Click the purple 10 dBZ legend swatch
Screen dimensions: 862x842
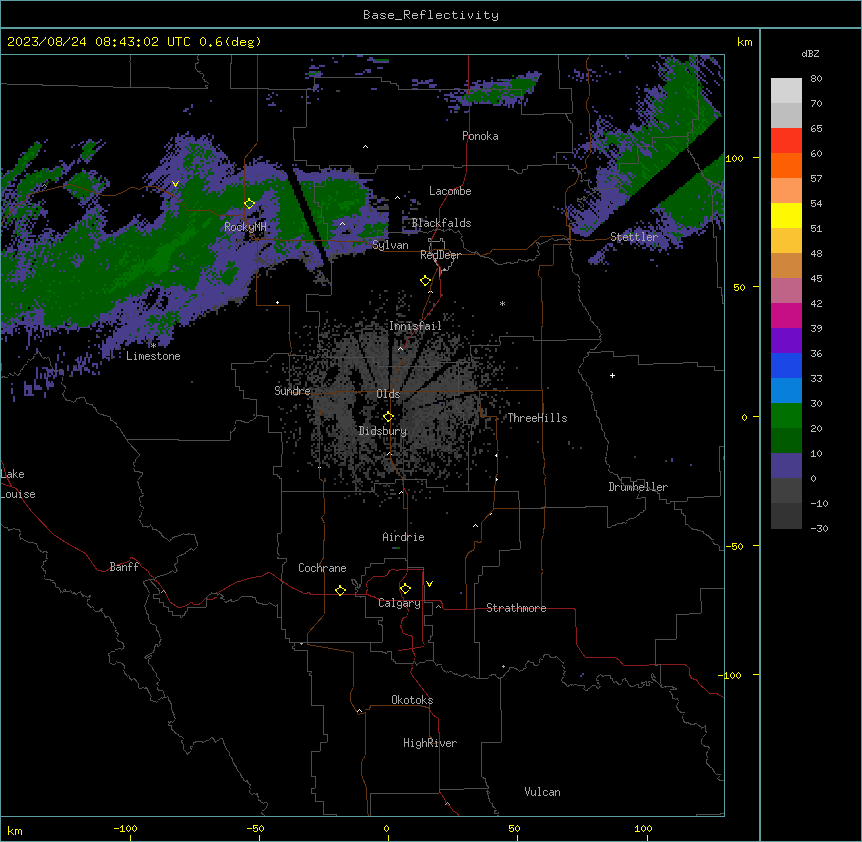point(786,466)
